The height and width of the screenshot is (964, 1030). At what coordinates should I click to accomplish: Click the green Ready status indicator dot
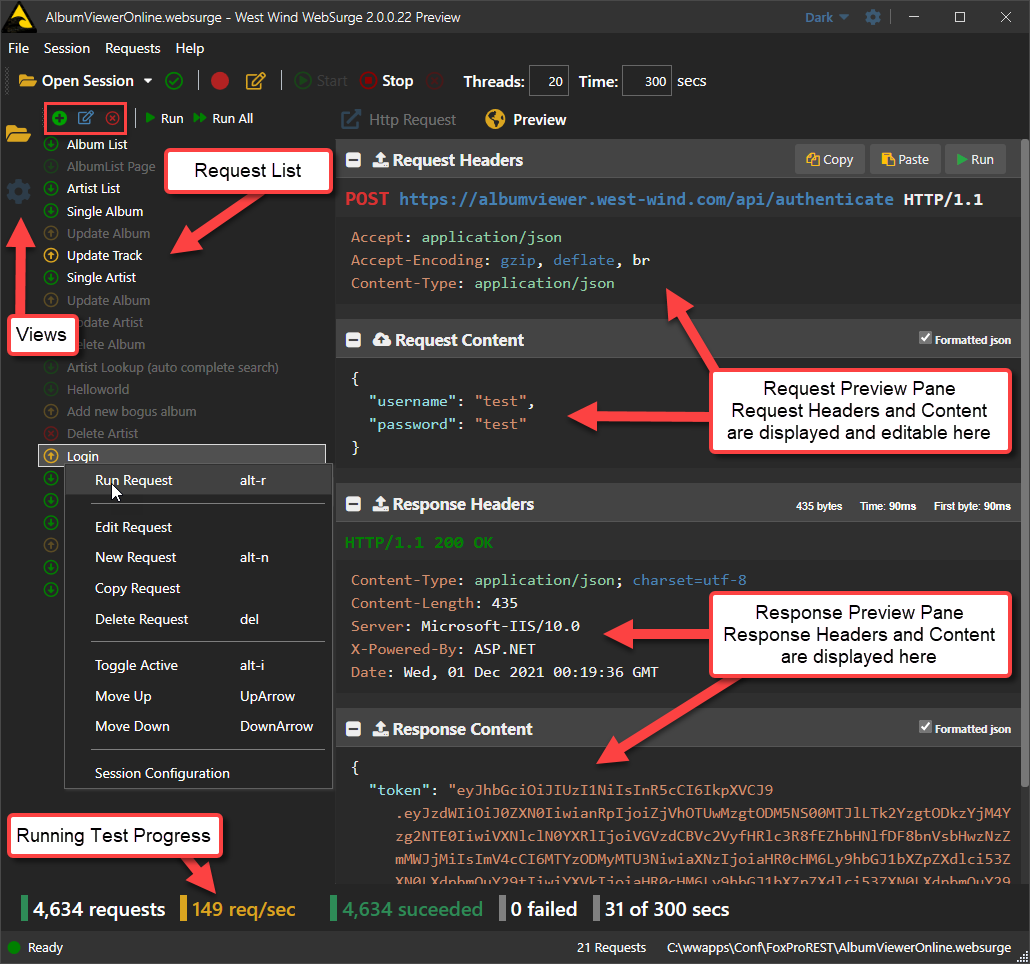pyautogui.click(x=14, y=948)
